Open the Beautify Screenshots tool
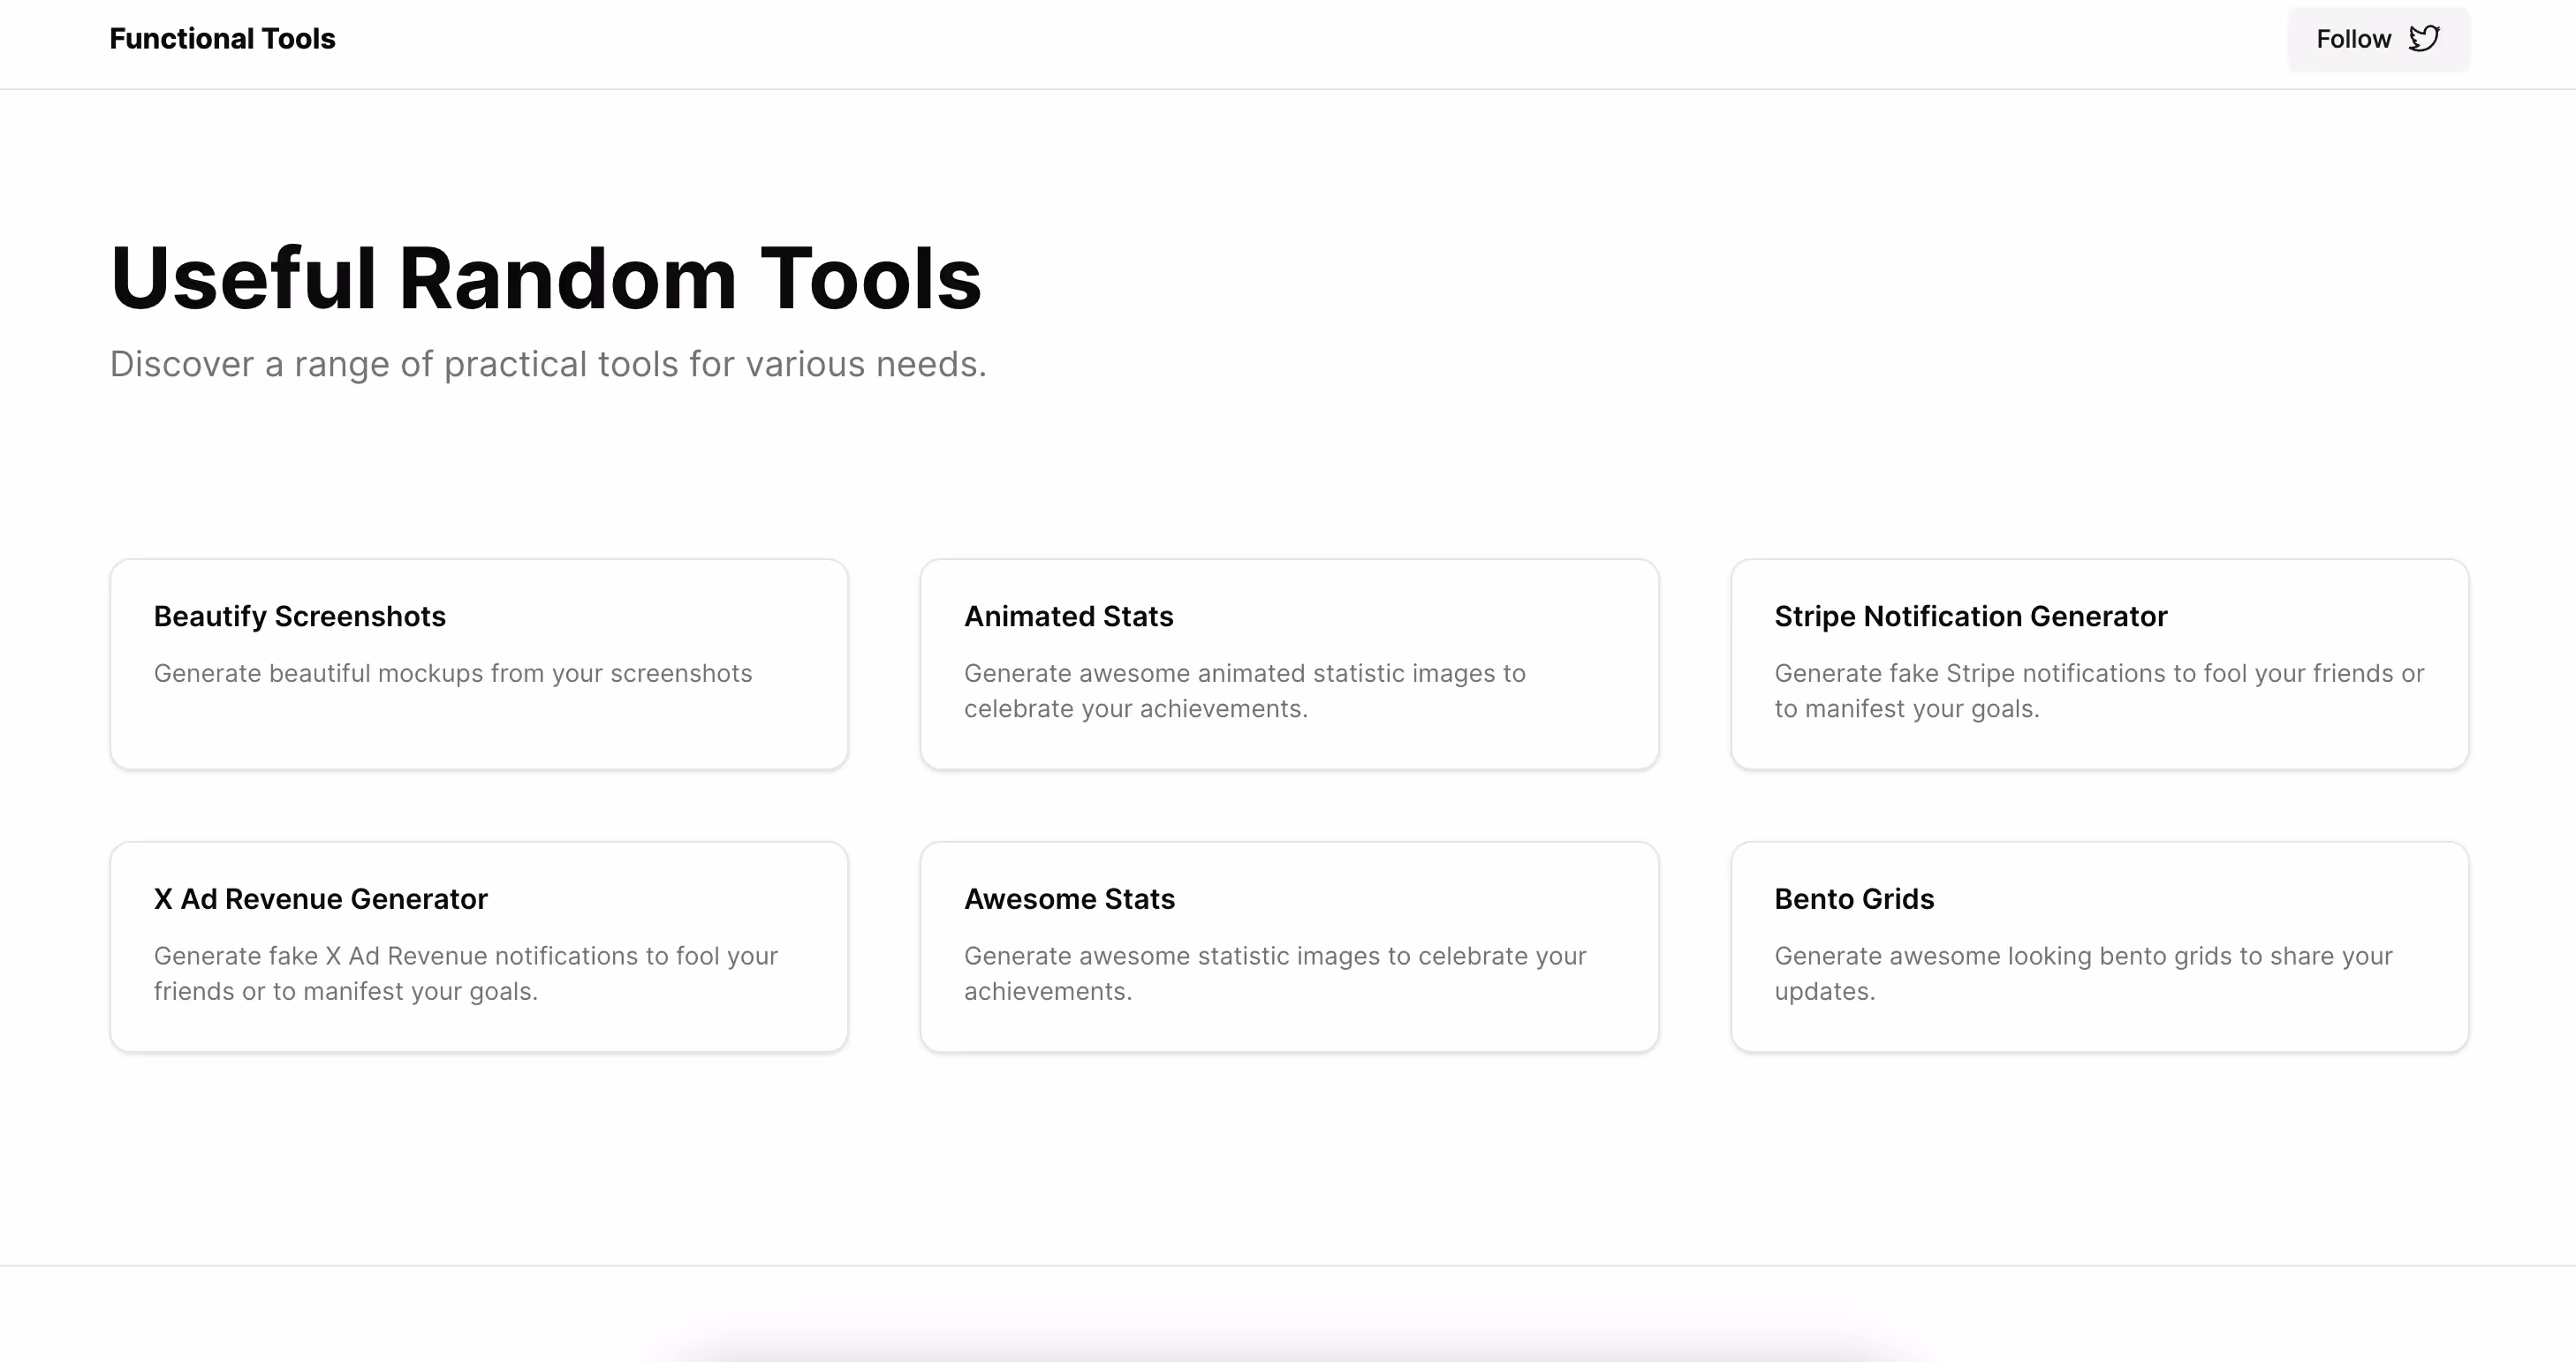 tap(478, 663)
